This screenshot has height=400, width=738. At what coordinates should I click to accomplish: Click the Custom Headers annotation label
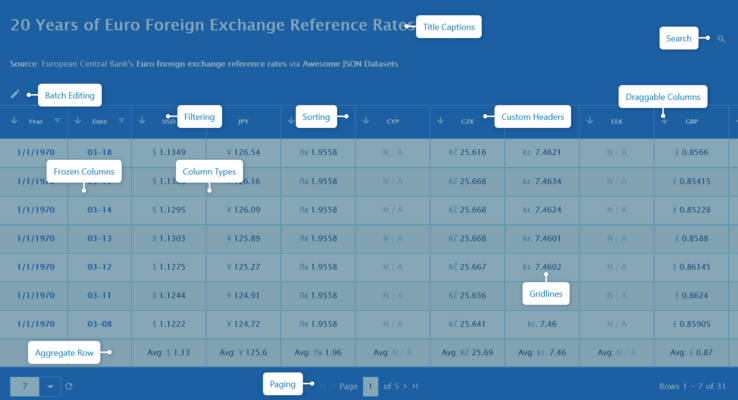[533, 117]
